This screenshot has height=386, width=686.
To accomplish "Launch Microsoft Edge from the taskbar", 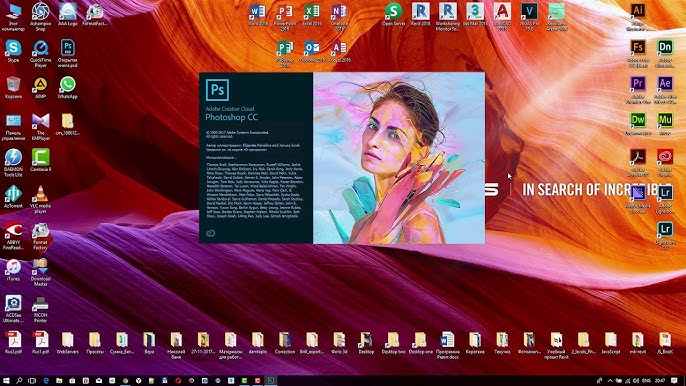I will pos(46,381).
